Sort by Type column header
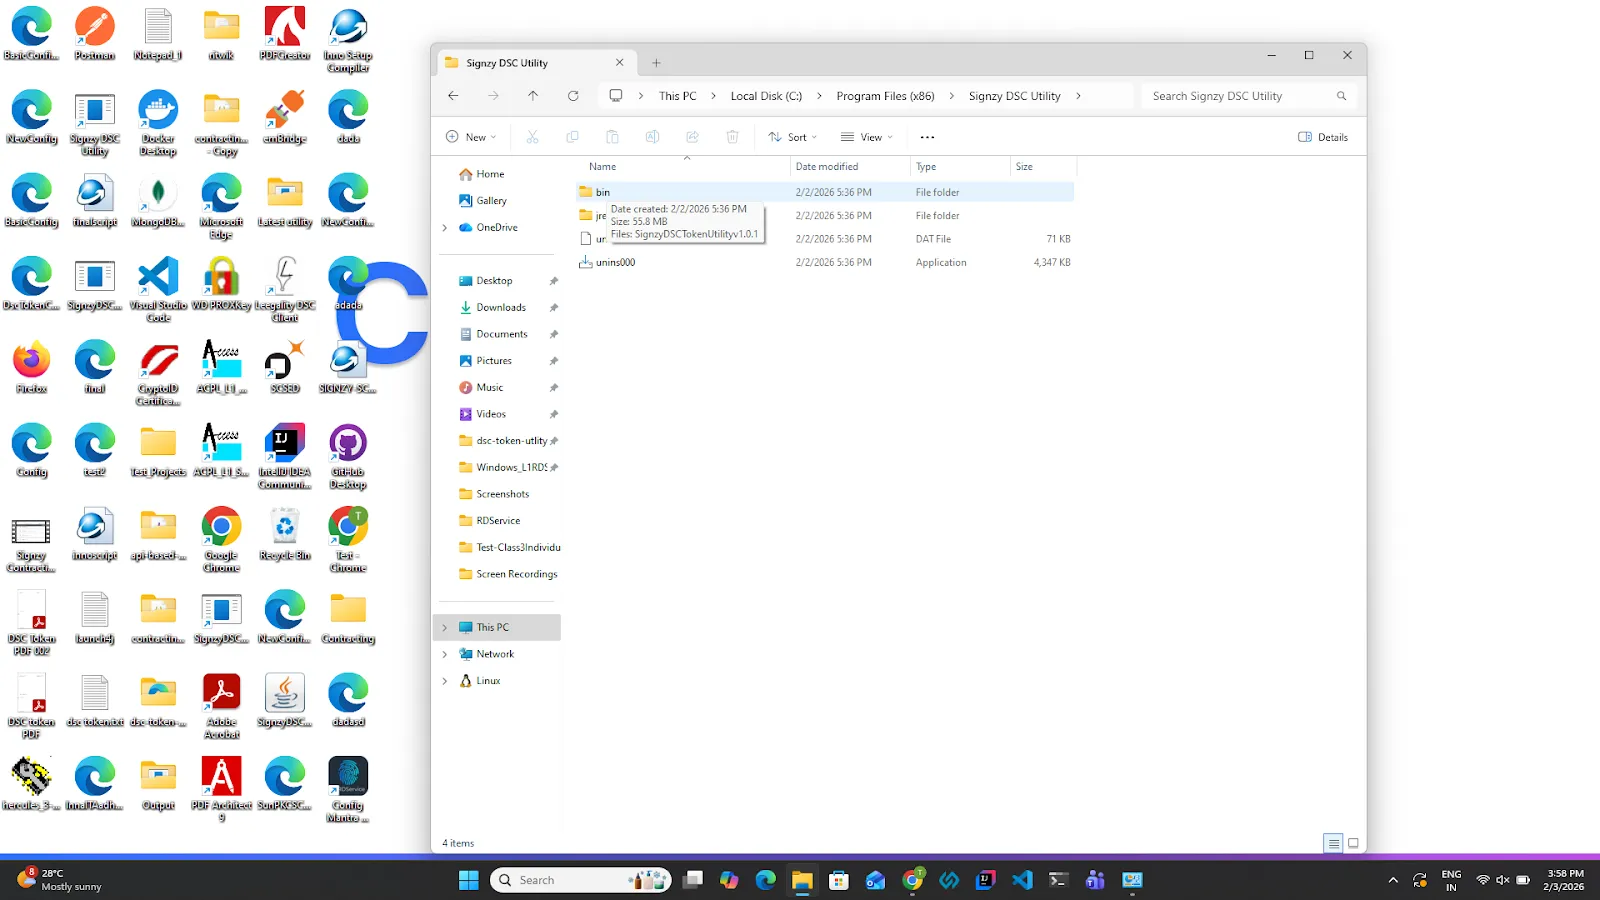The image size is (1600, 900). pyautogui.click(x=960, y=167)
